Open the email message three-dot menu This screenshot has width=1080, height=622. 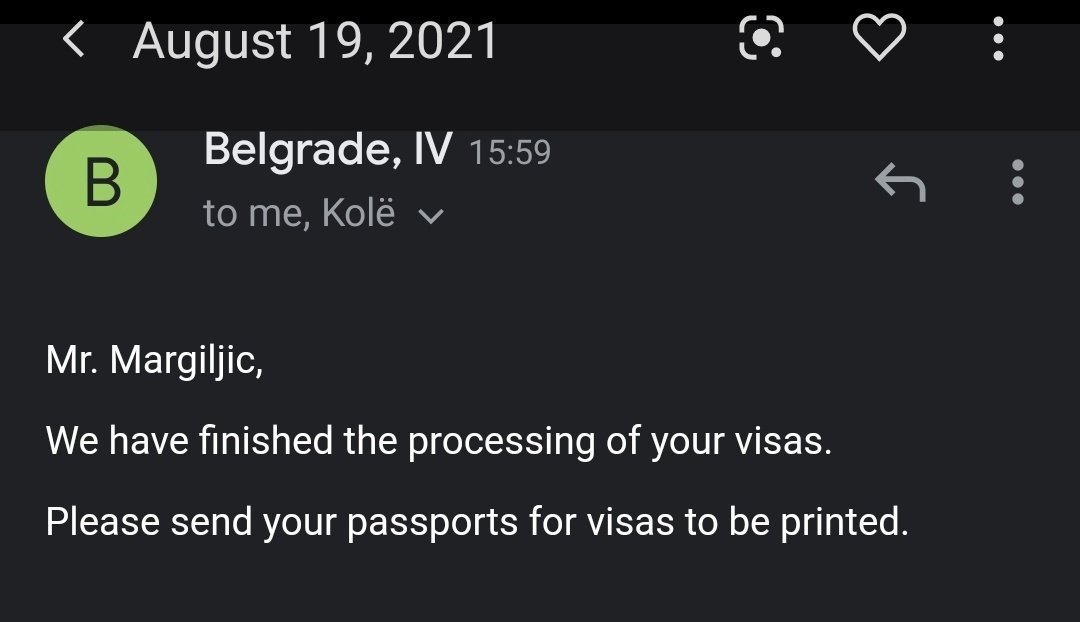[1017, 182]
